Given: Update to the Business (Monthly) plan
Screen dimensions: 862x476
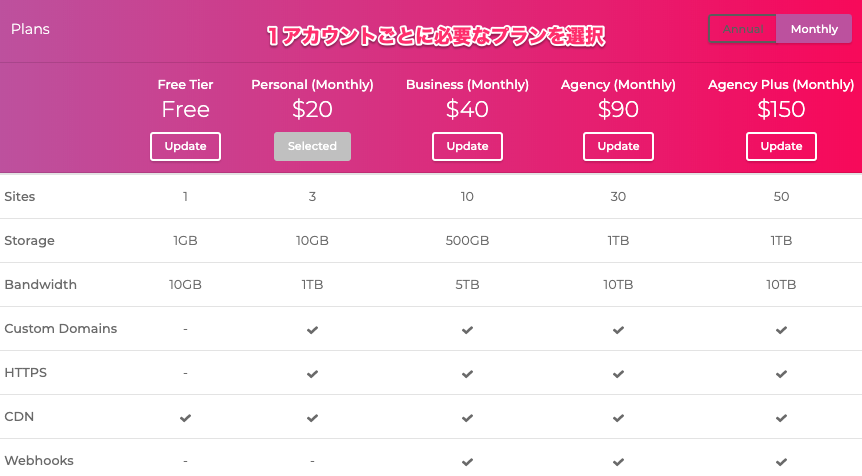Looking at the screenshot, I should [467, 146].
